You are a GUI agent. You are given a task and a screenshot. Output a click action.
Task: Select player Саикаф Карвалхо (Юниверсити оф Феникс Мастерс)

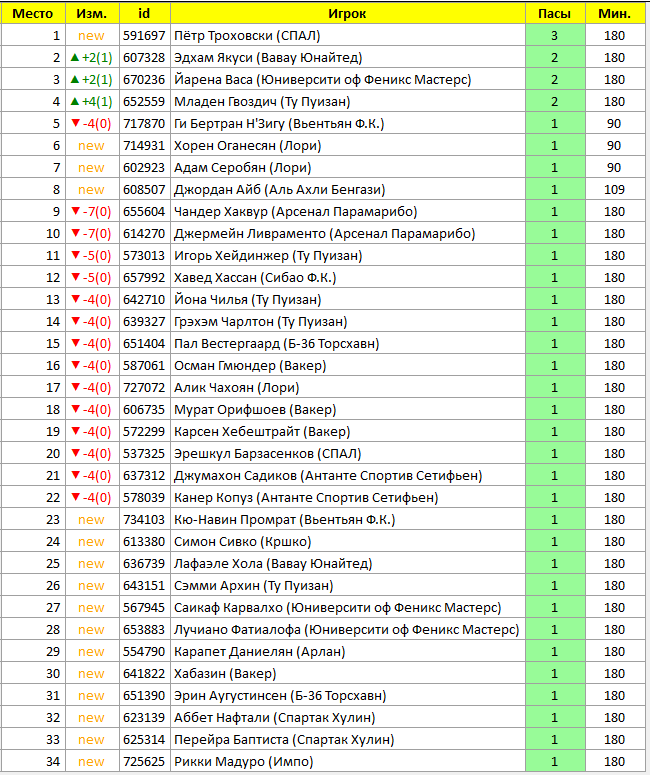pyautogui.click(x=338, y=607)
